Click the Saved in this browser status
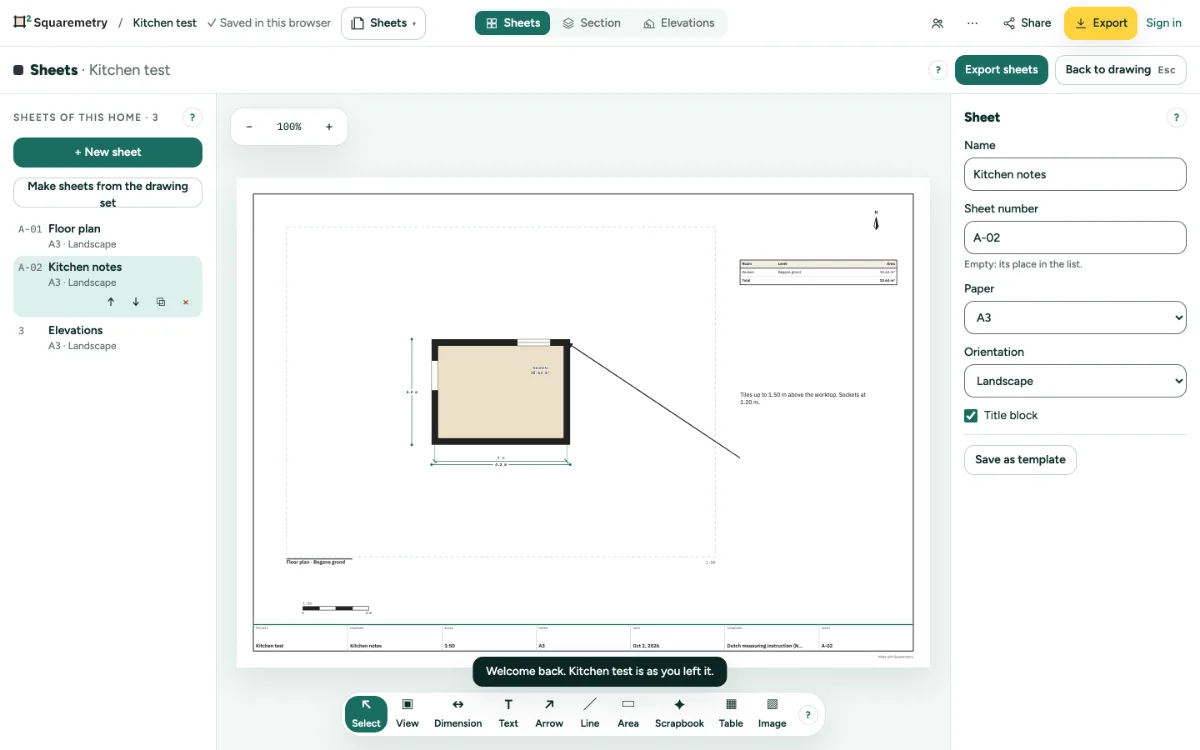Viewport: 1200px width, 750px height. (269, 23)
